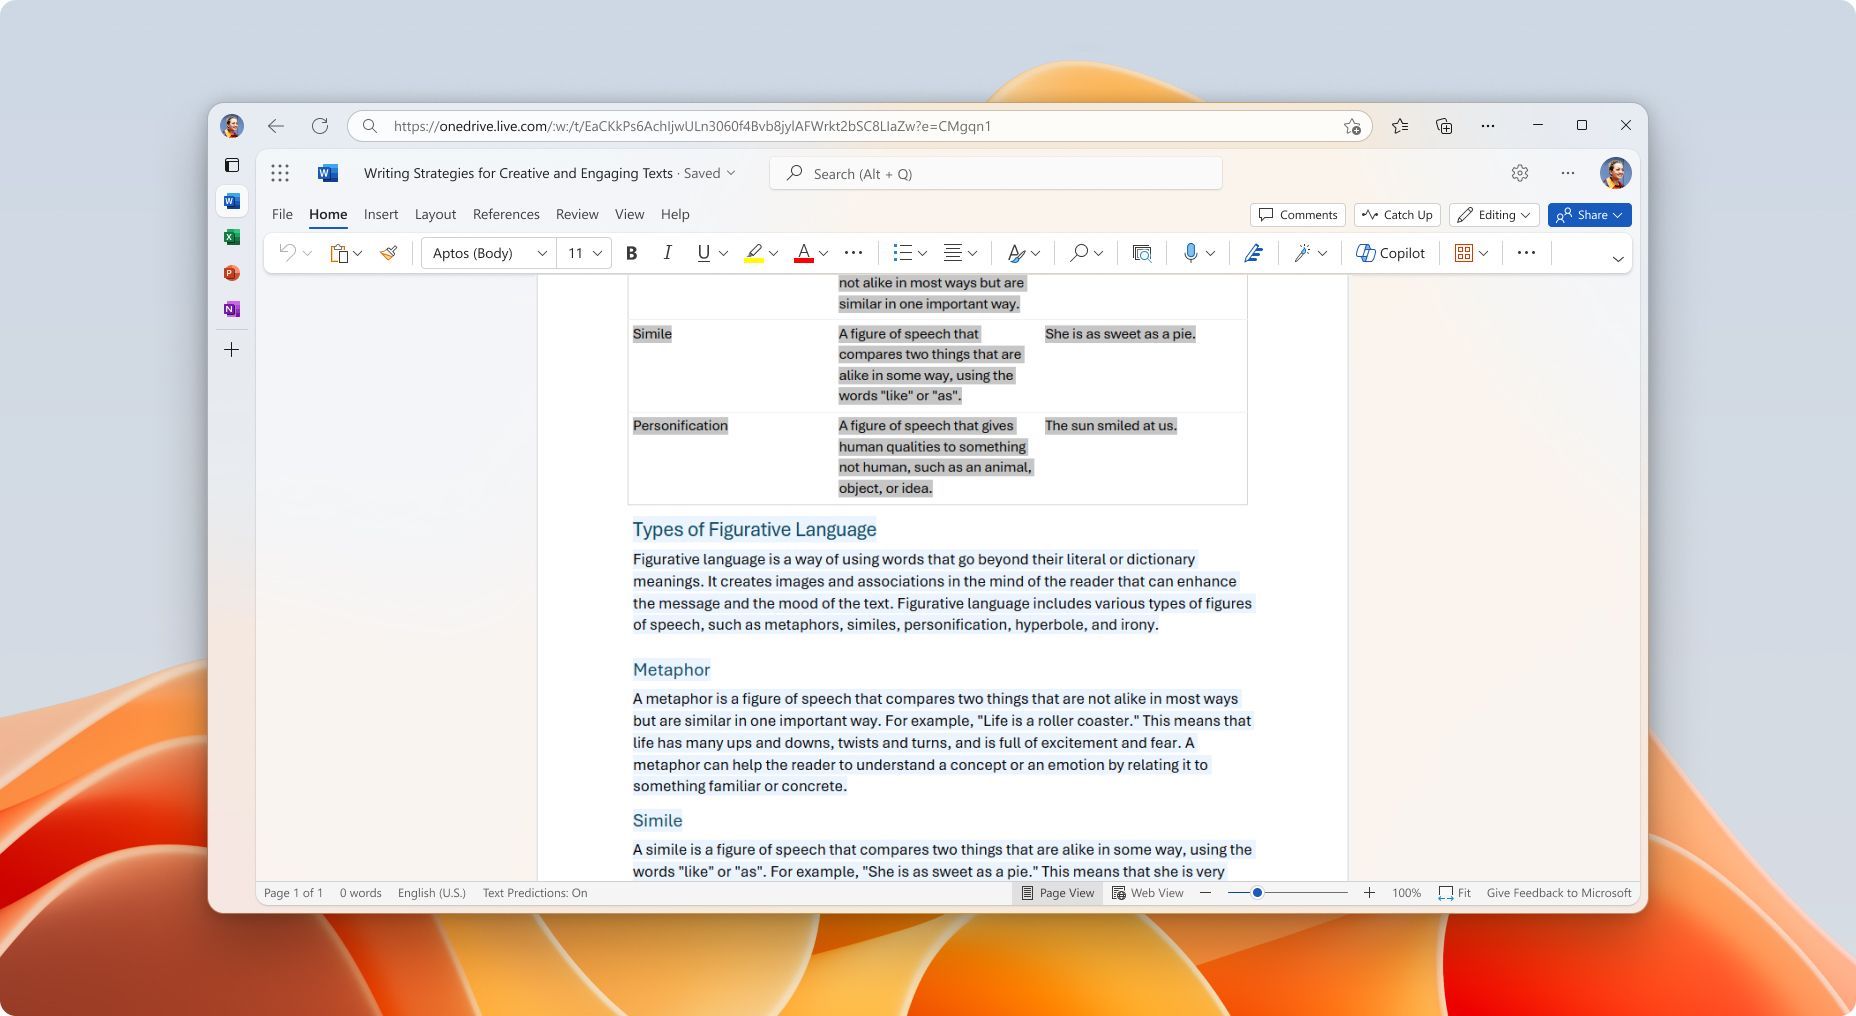The image size is (1856, 1016).
Task: Open the Insert tab
Action: point(381,214)
